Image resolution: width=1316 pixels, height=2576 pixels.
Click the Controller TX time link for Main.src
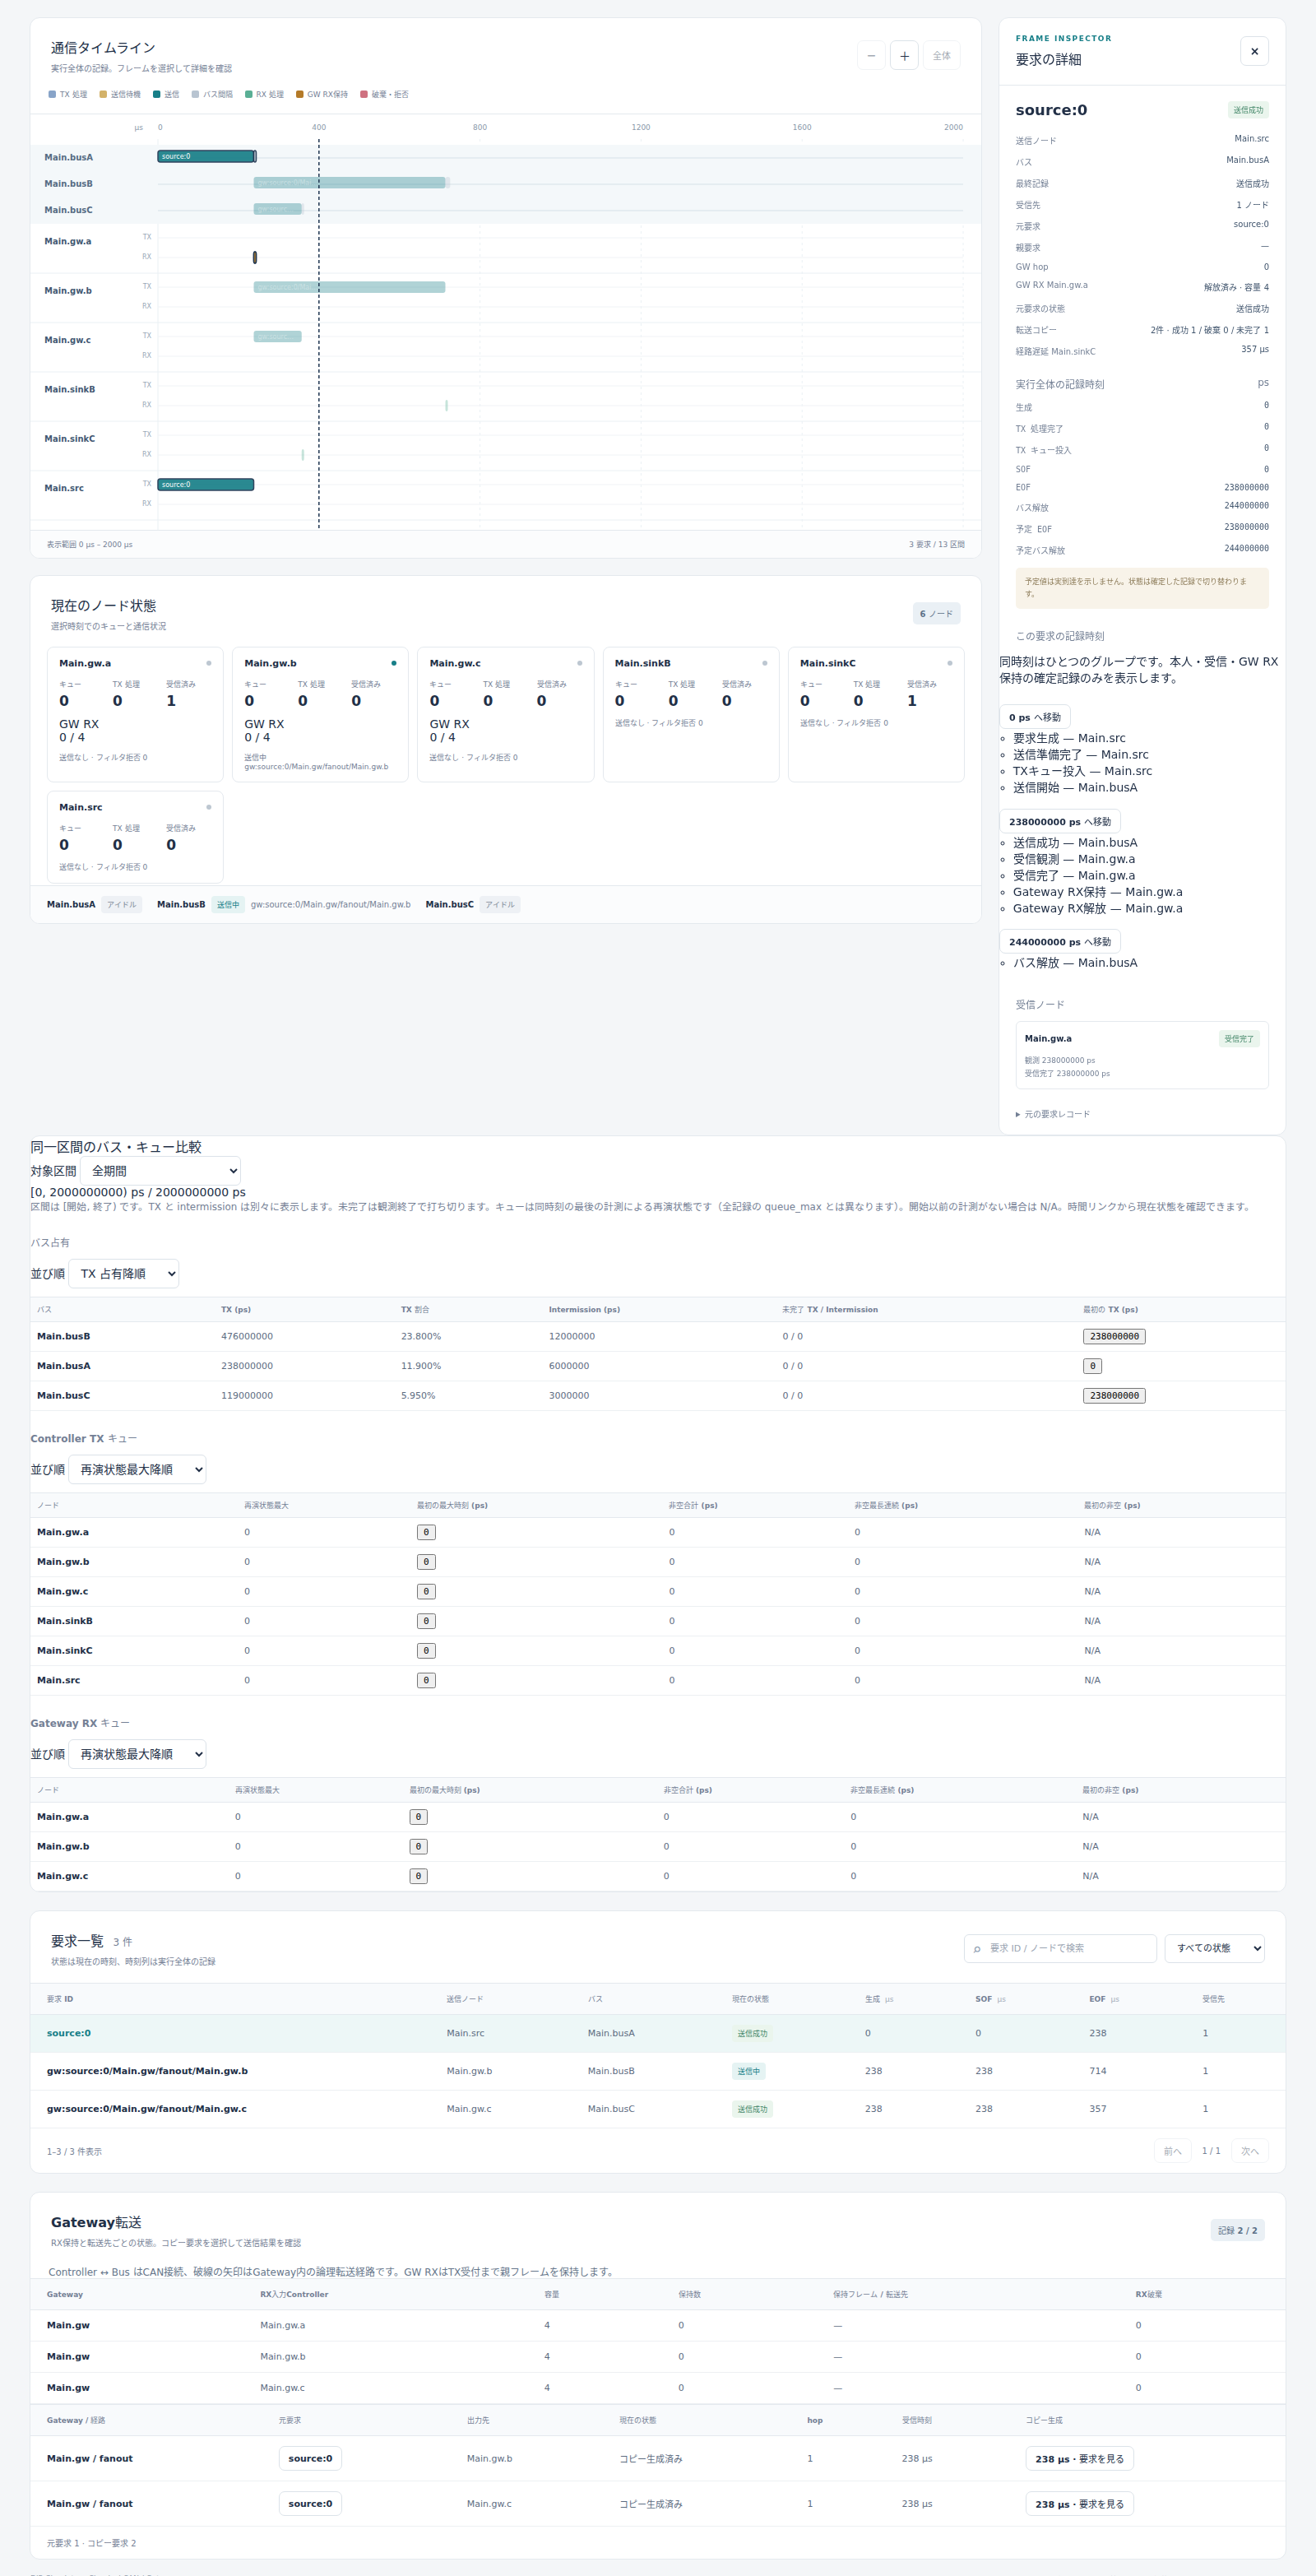click(426, 1680)
